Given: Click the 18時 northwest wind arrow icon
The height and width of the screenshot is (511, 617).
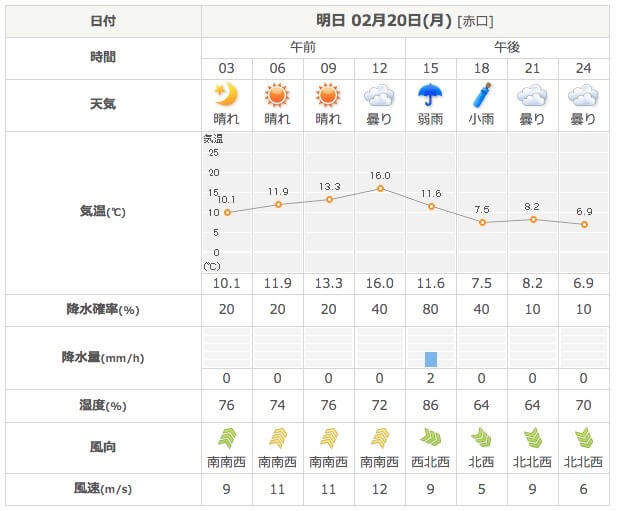Looking at the screenshot, I should click(x=482, y=437).
